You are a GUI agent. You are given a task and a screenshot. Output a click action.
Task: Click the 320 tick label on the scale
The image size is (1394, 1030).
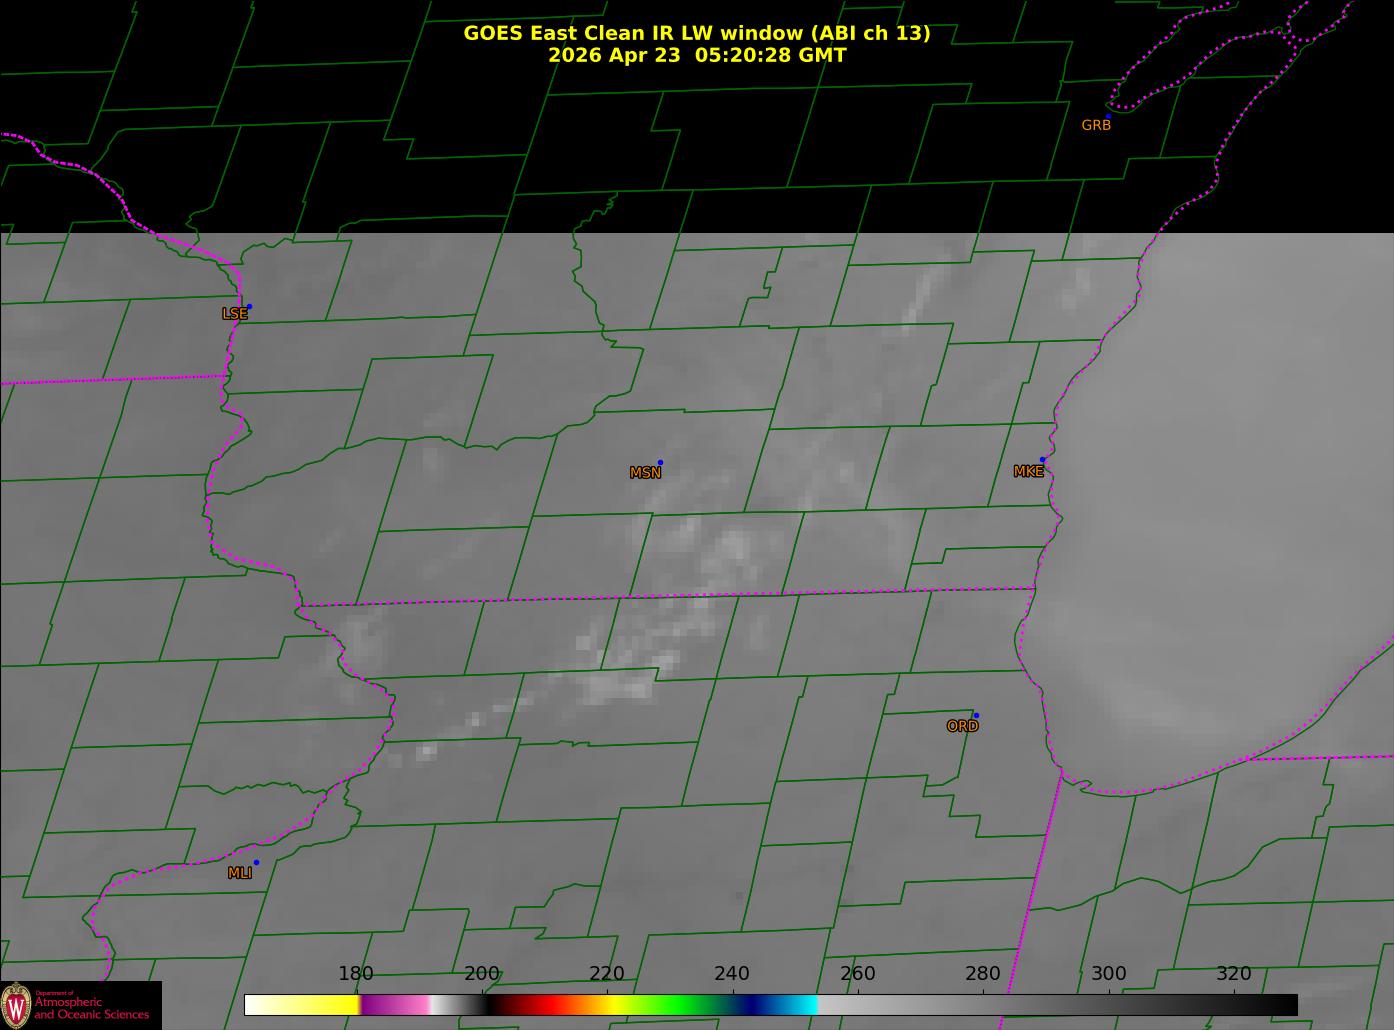tap(1234, 973)
